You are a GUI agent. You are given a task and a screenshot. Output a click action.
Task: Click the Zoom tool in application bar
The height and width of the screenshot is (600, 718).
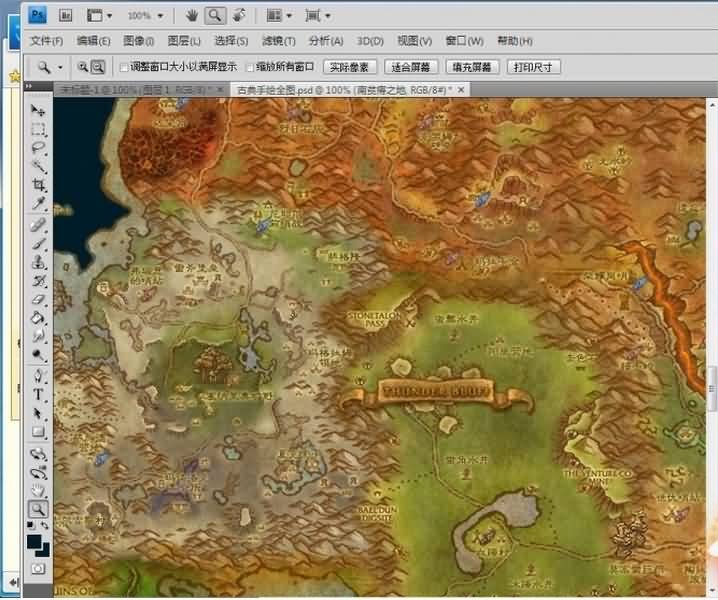click(x=215, y=16)
